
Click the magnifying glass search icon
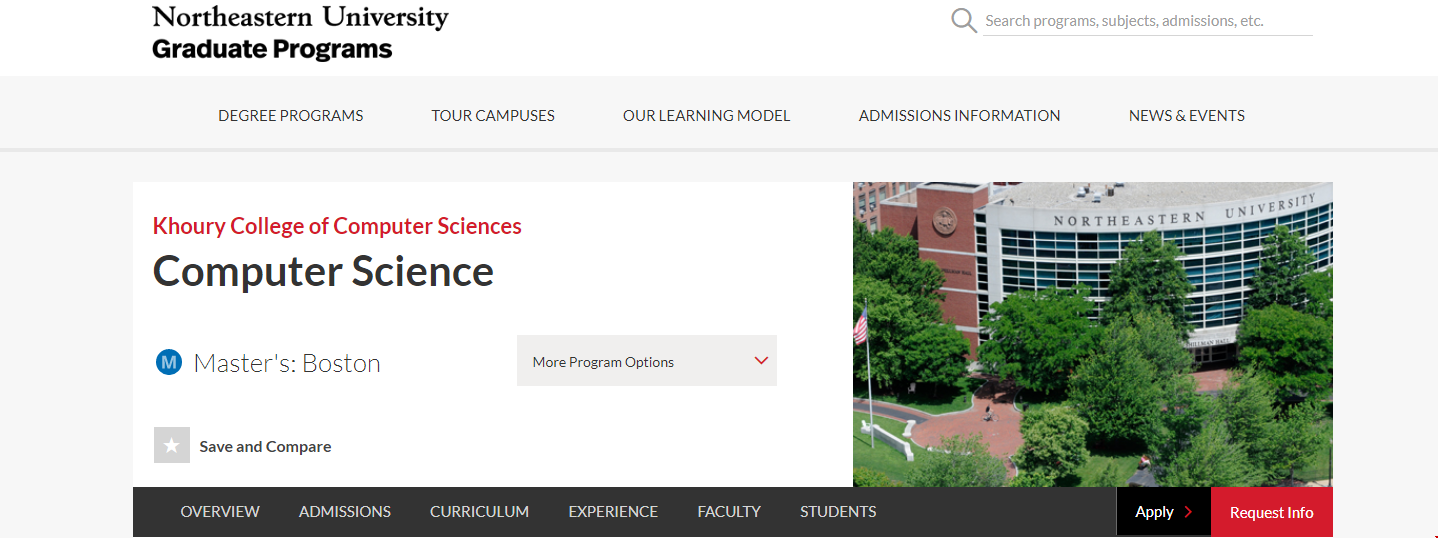[964, 20]
